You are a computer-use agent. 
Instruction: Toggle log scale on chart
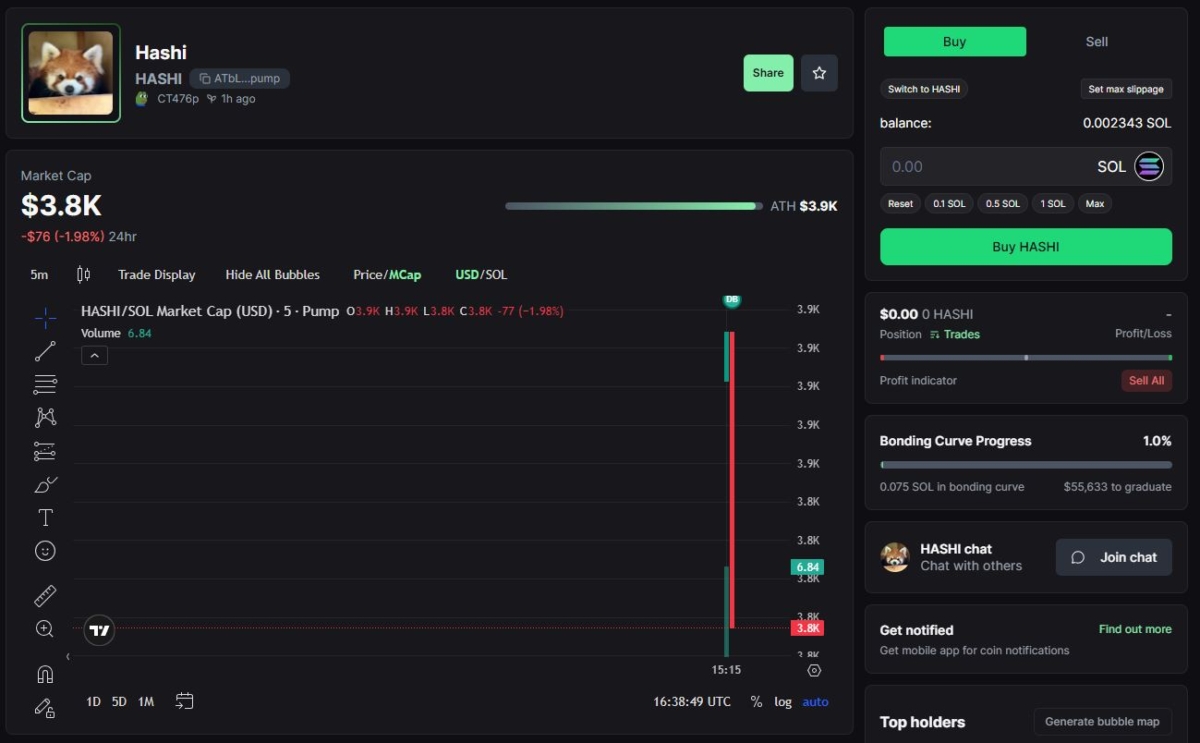click(x=783, y=702)
